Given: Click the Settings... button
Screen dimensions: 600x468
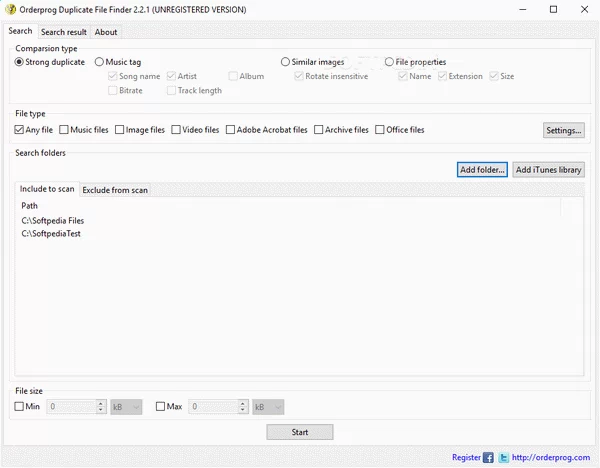Looking at the screenshot, I should (564, 130).
